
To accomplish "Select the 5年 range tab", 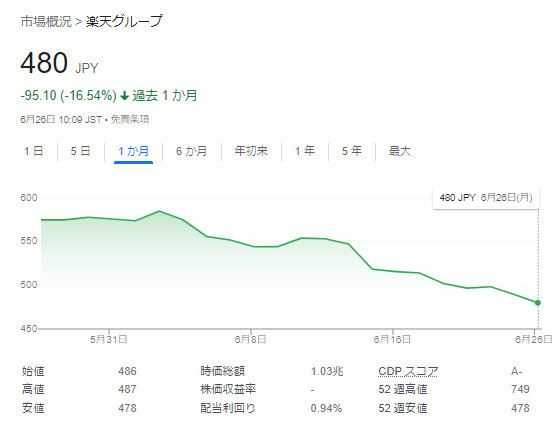I will pos(352,151).
